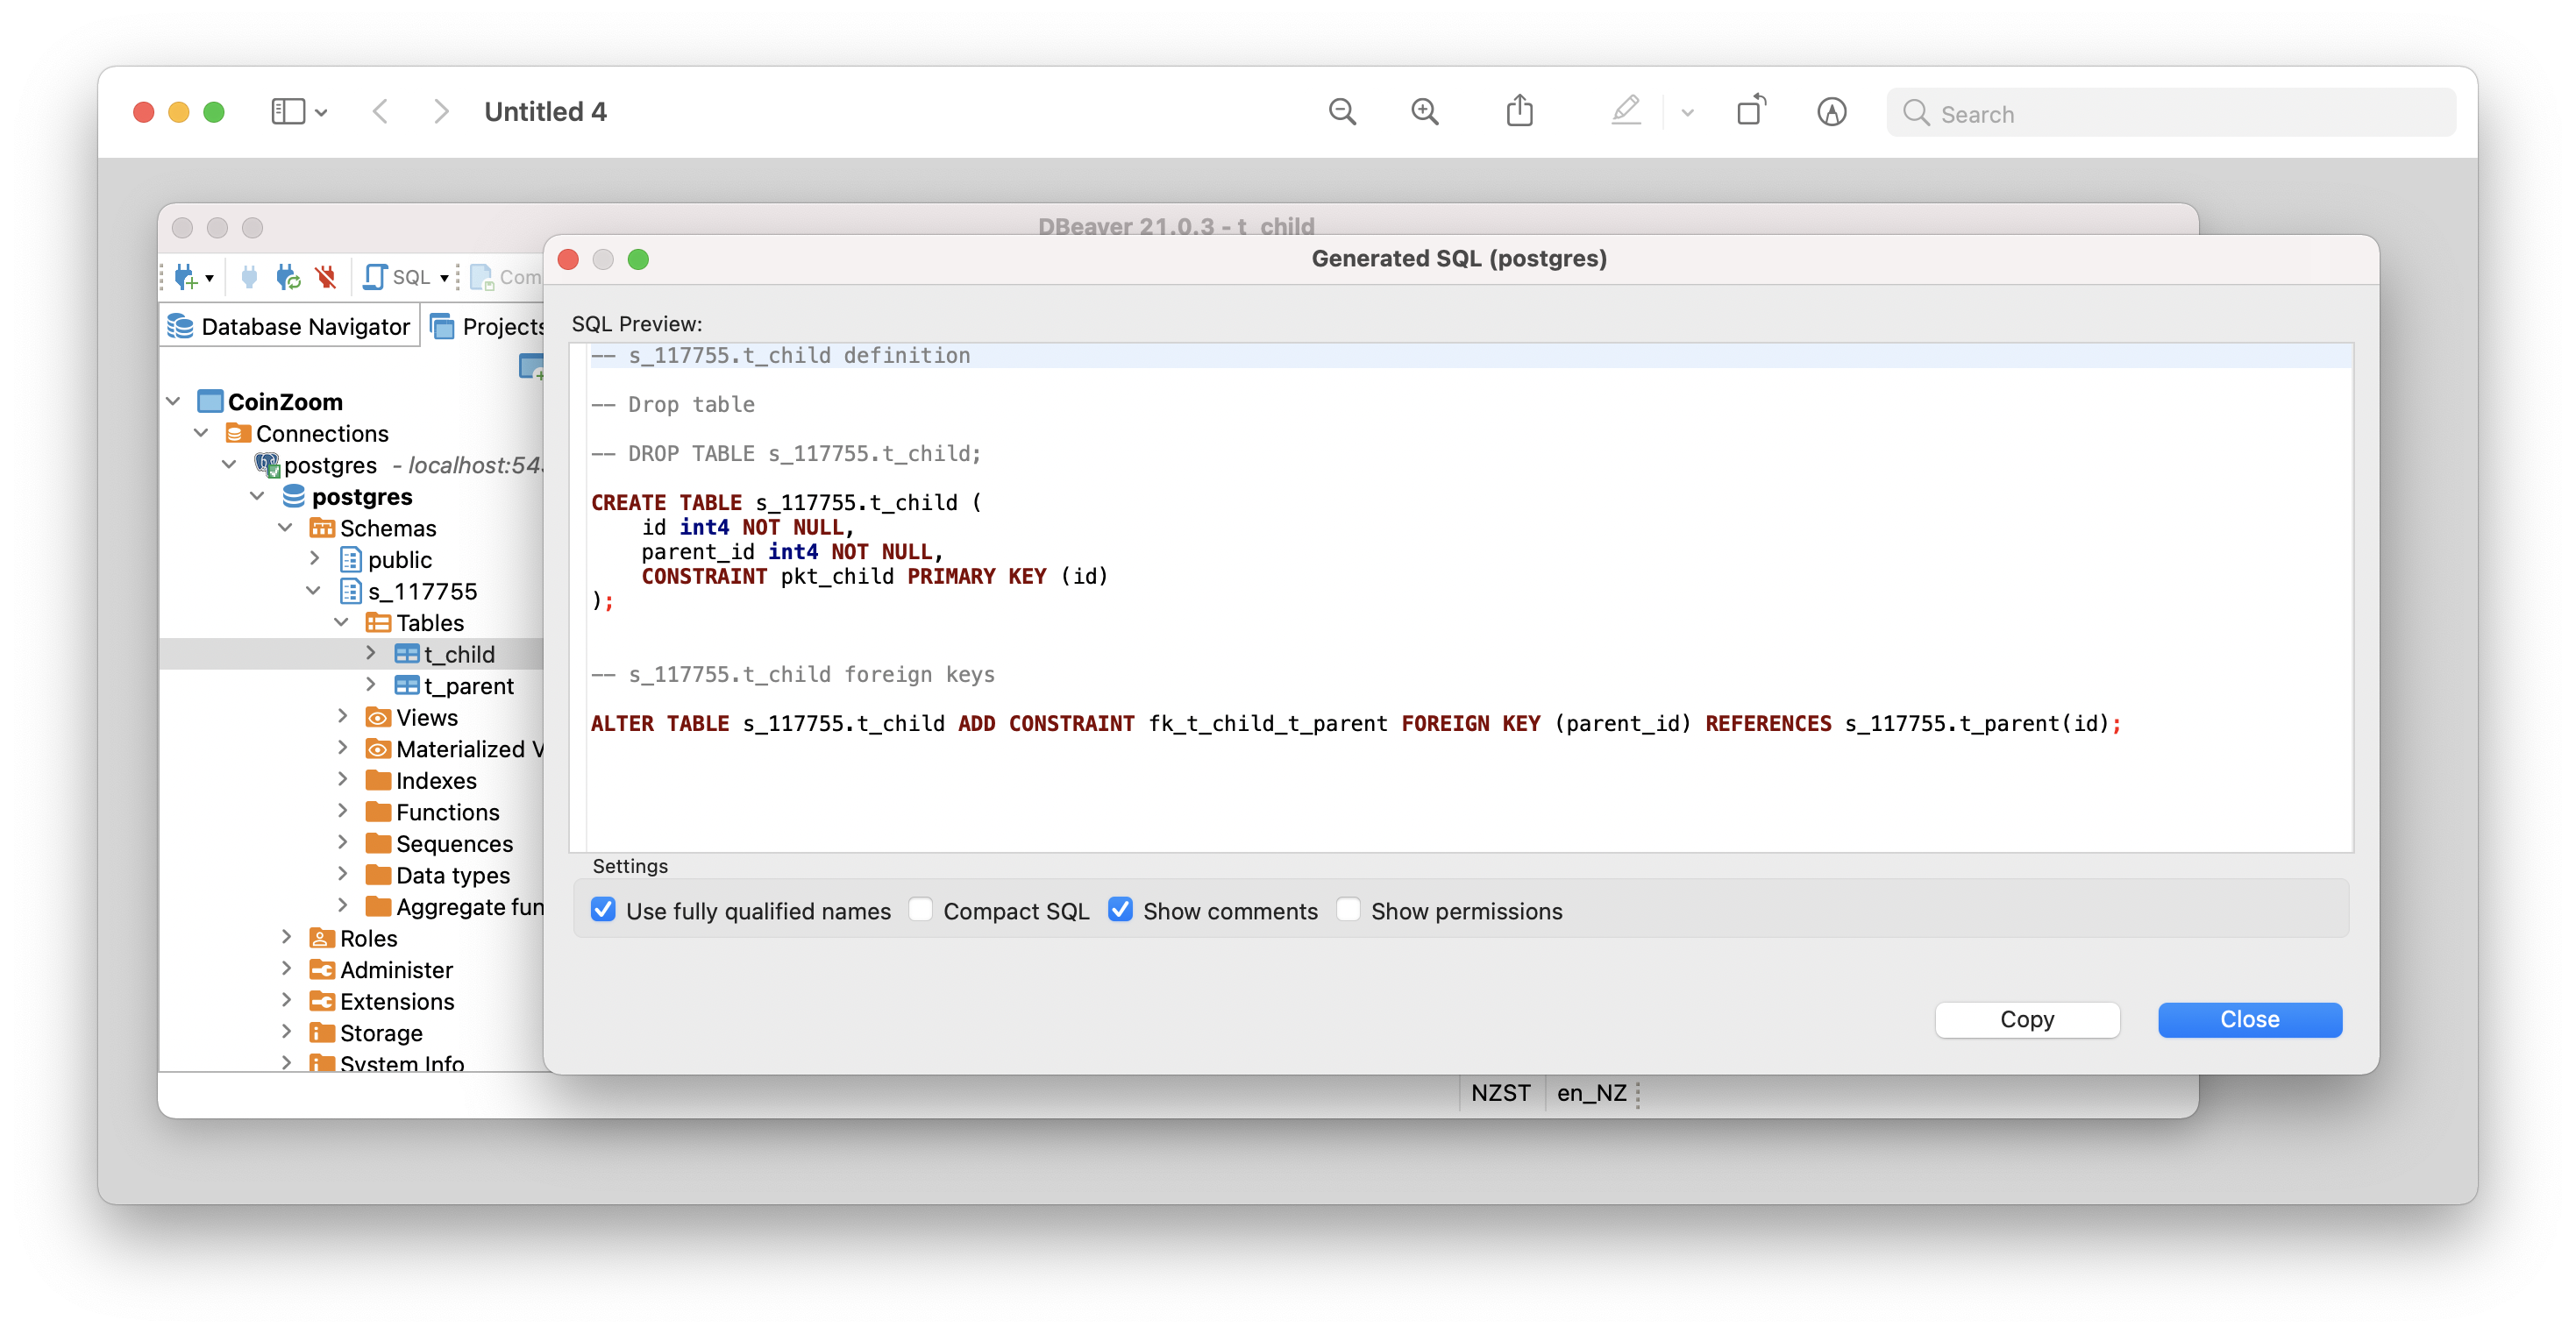The width and height of the screenshot is (2576, 1334).
Task: Click the Preview Search field
Action: tap(2170, 112)
